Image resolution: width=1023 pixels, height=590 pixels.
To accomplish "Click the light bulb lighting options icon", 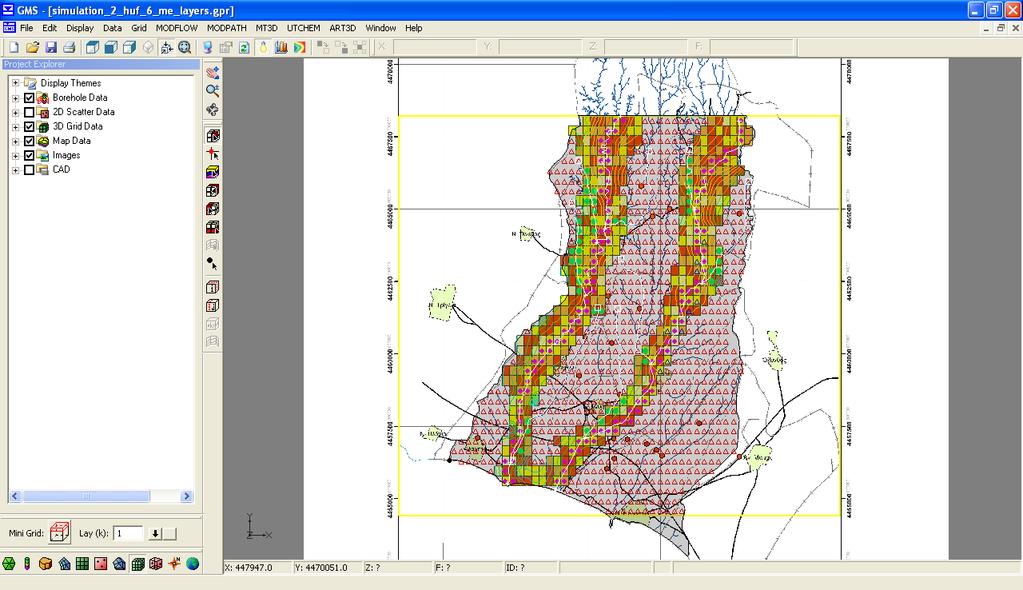I will pyautogui.click(x=263, y=47).
